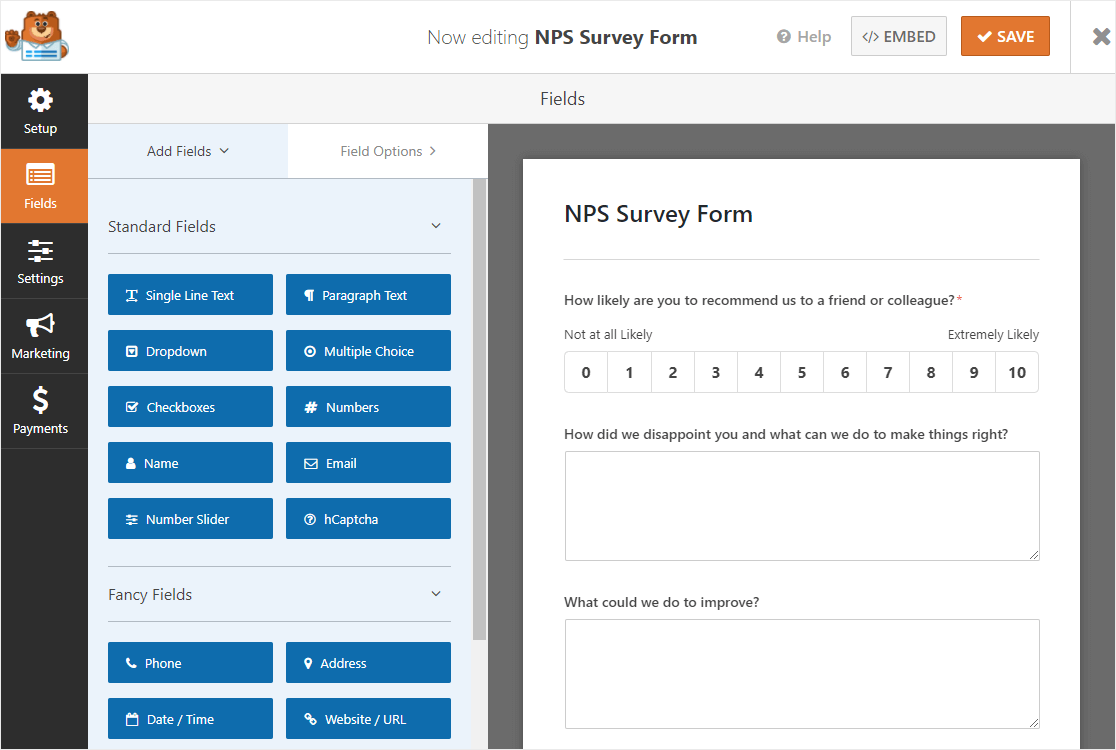Screen dimensions: 1116x750
Task: Click the 'Extremely Likely' label
Action: (993, 334)
